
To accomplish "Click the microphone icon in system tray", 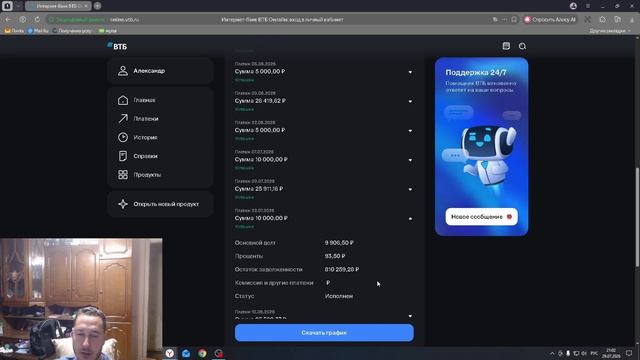I will coord(568,353).
